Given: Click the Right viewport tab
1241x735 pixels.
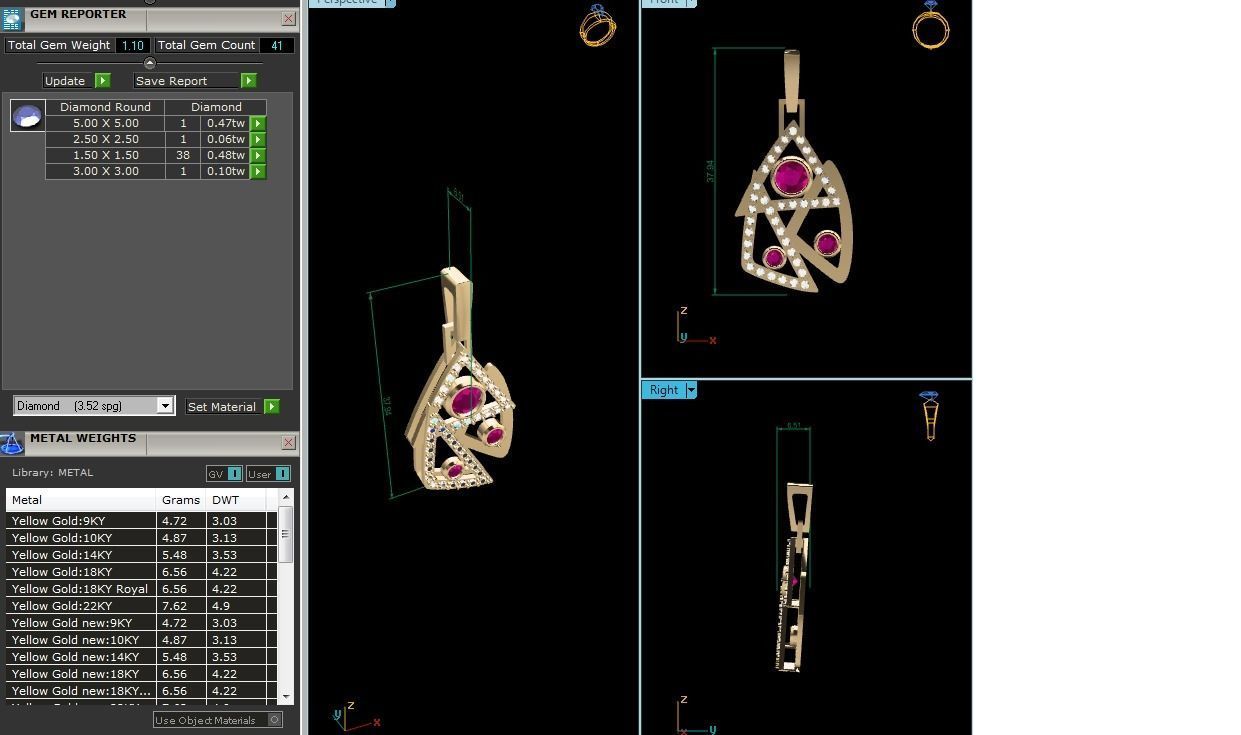Looking at the screenshot, I should [x=664, y=390].
